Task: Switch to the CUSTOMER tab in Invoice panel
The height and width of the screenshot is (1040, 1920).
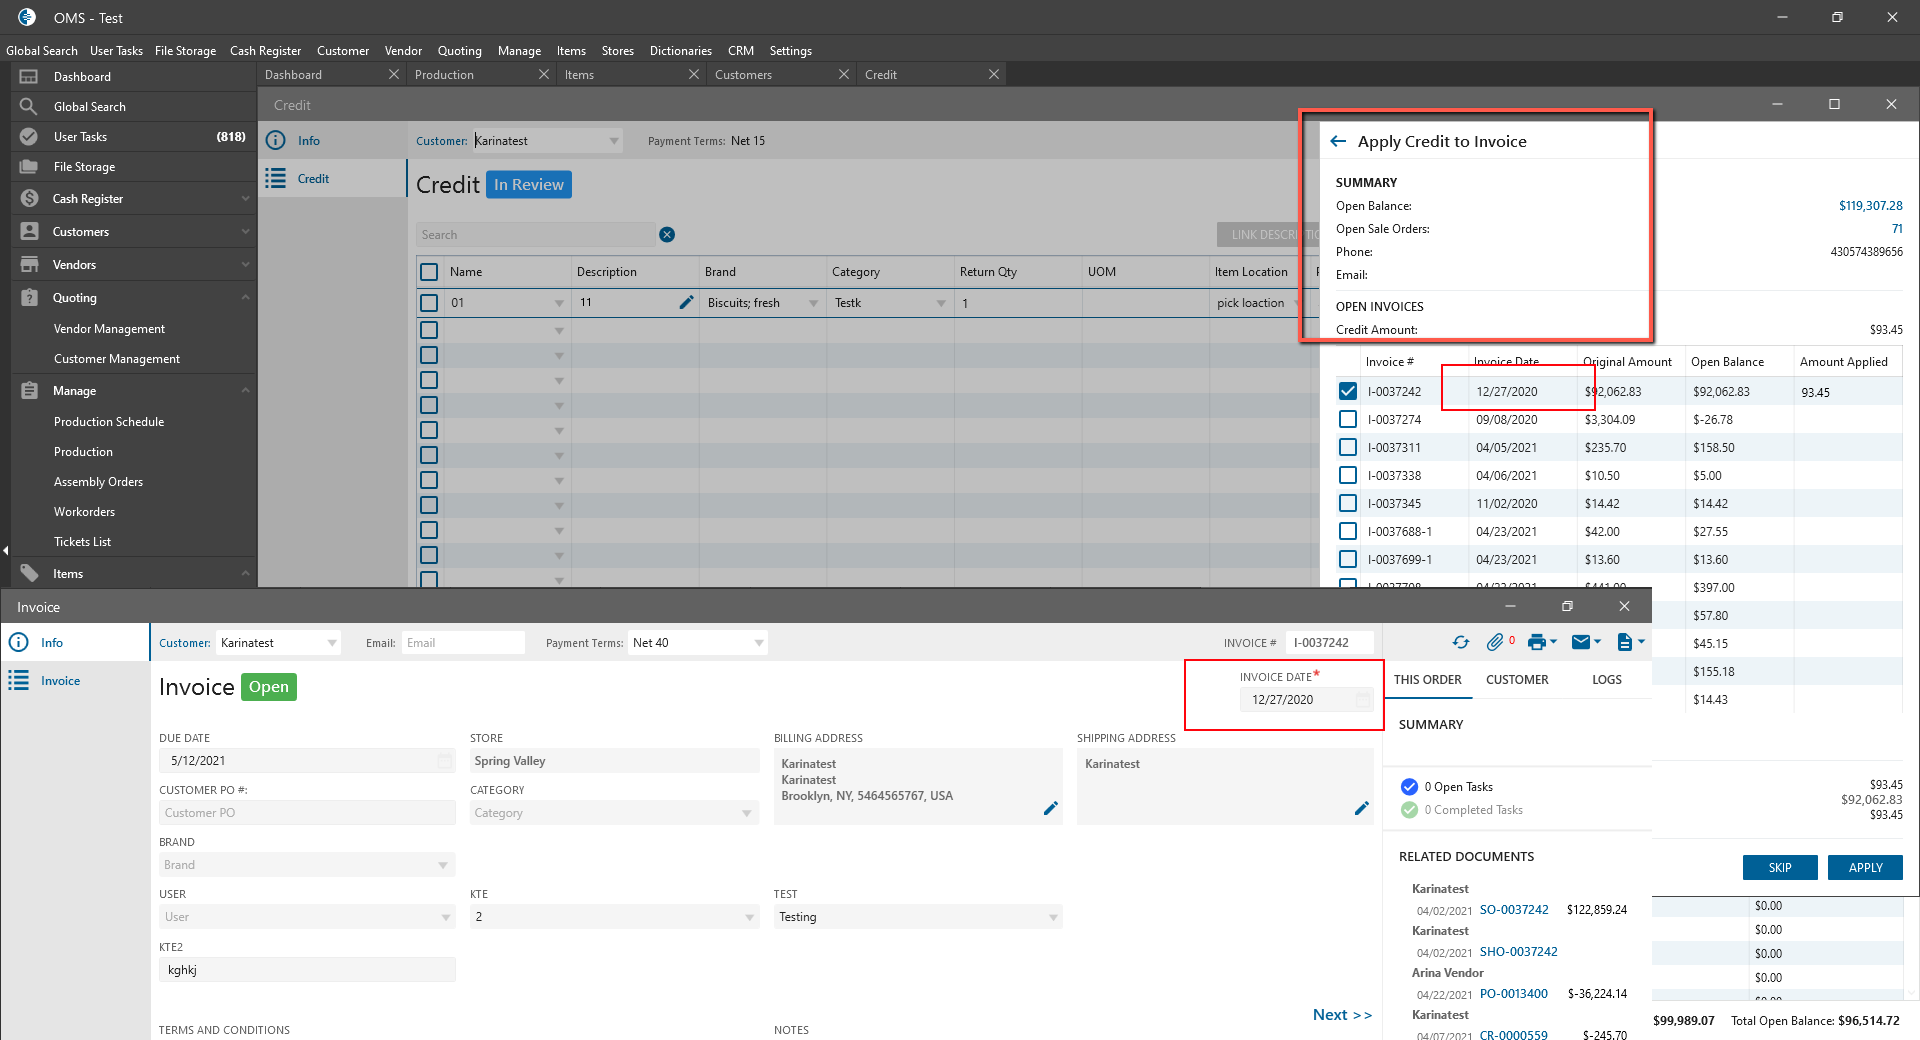Action: (x=1516, y=680)
